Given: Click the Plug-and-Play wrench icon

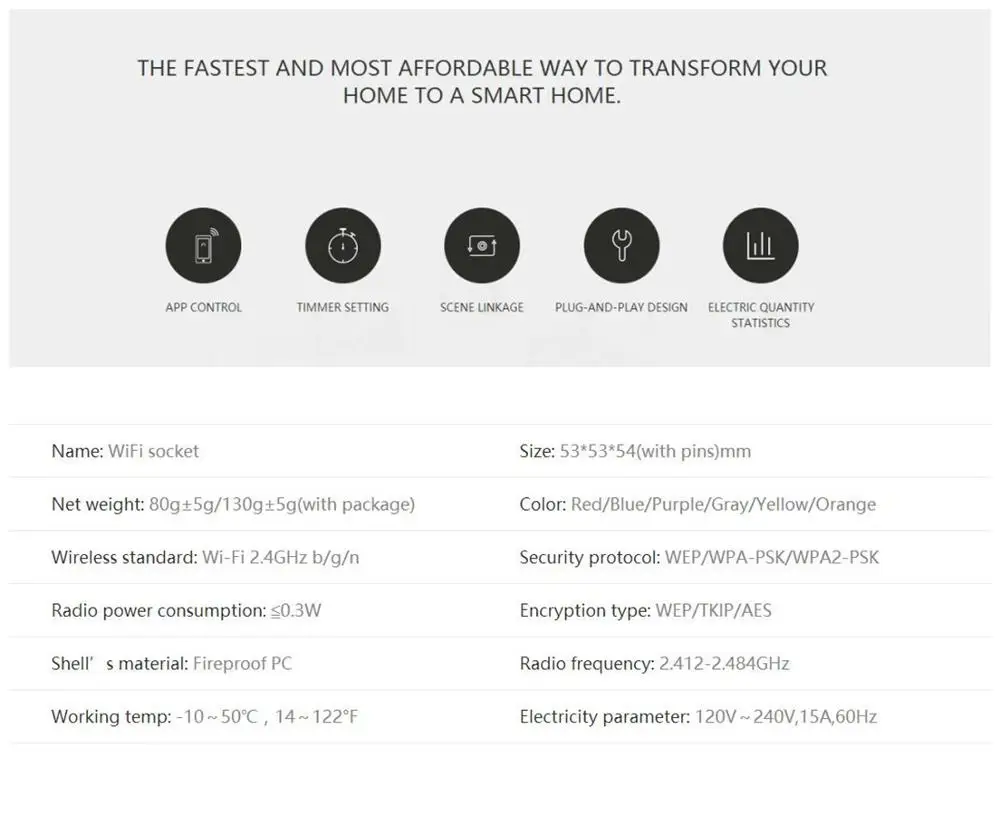Looking at the screenshot, I should coord(622,246).
